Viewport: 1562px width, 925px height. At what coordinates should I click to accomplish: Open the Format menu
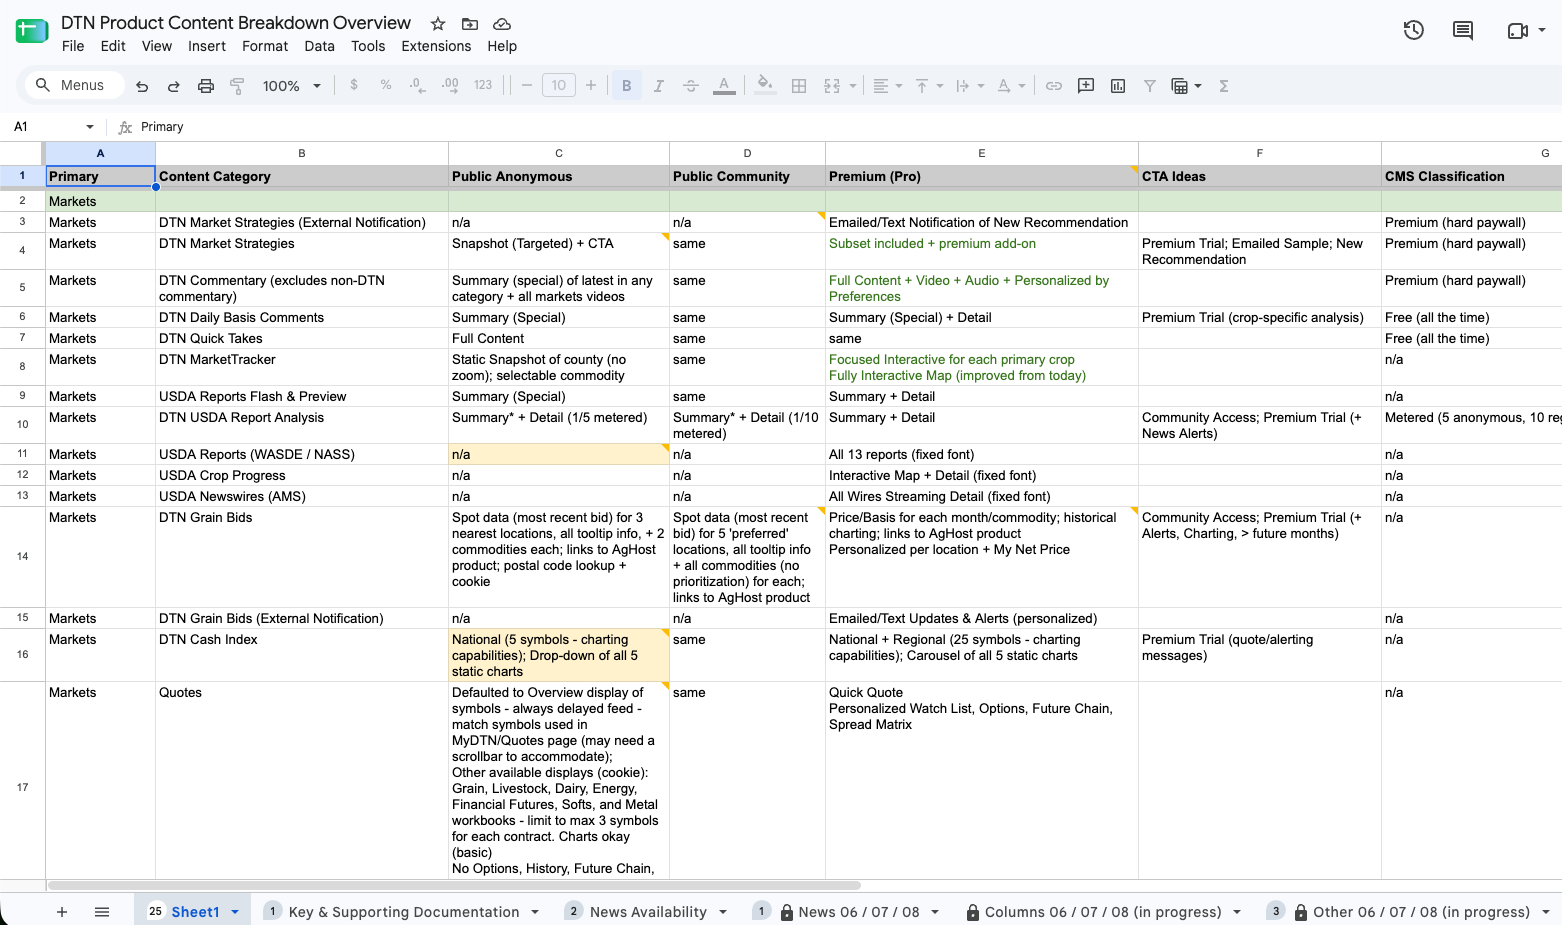coord(265,46)
